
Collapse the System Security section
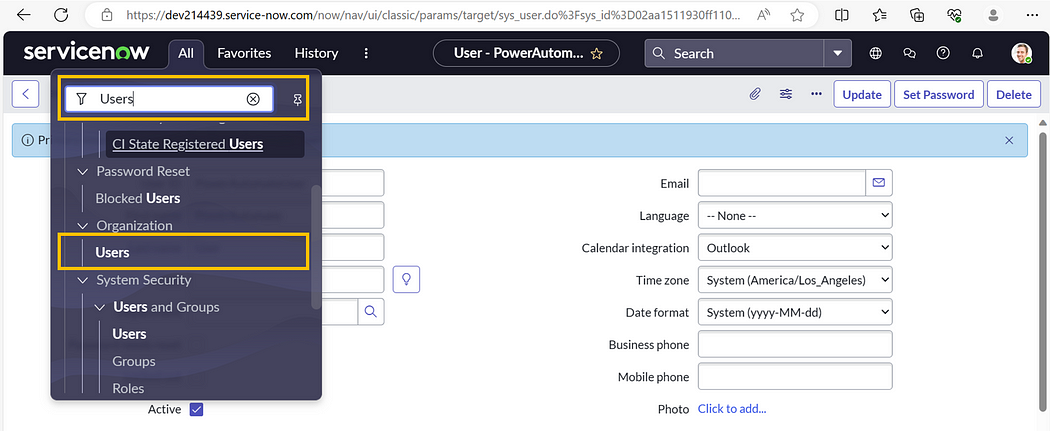coord(82,280)
